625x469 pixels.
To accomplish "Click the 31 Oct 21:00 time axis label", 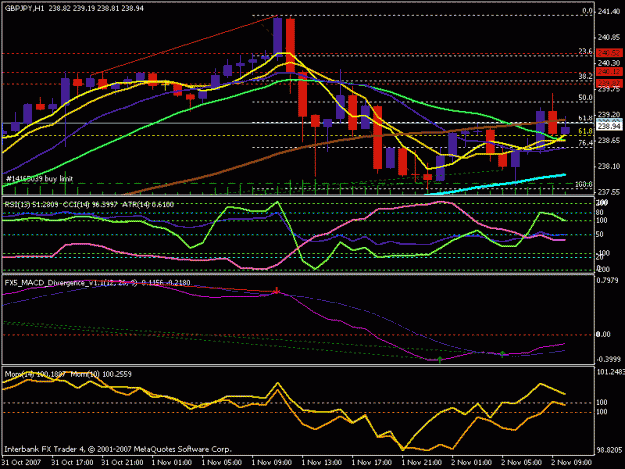I will click(x=122, y=463).
